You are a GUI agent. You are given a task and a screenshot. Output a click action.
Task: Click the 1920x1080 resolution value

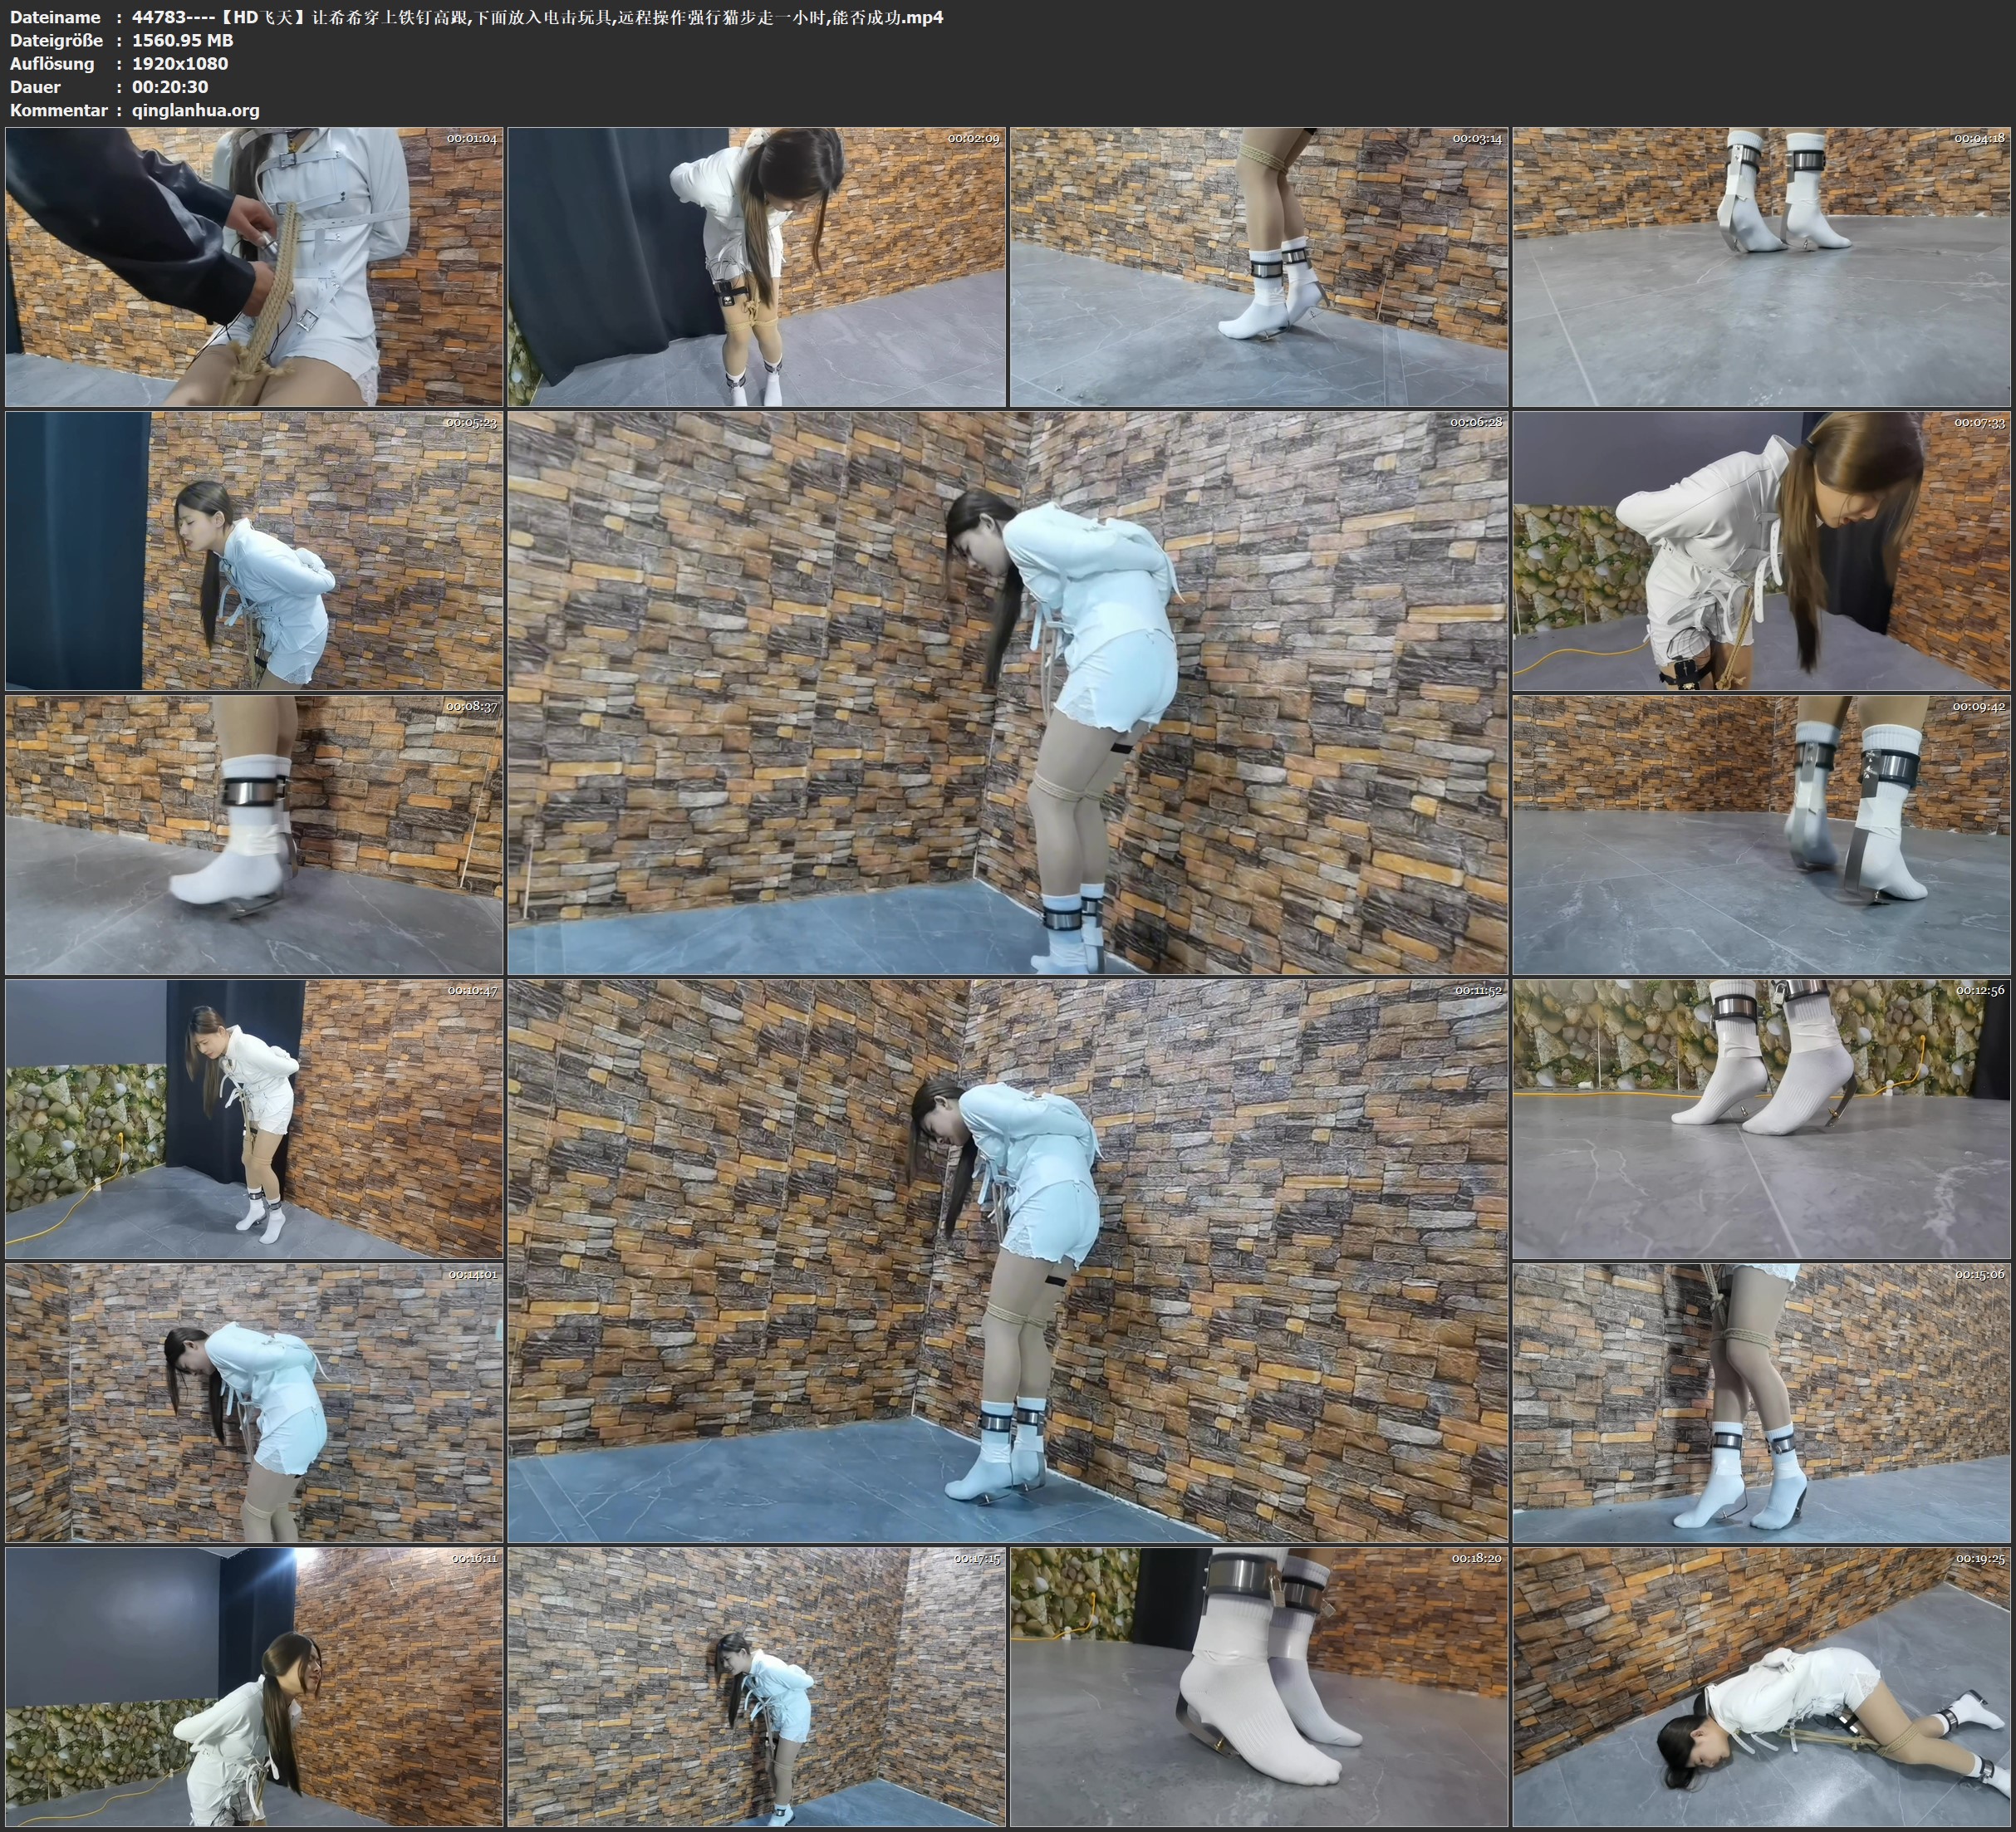[180, 63]
